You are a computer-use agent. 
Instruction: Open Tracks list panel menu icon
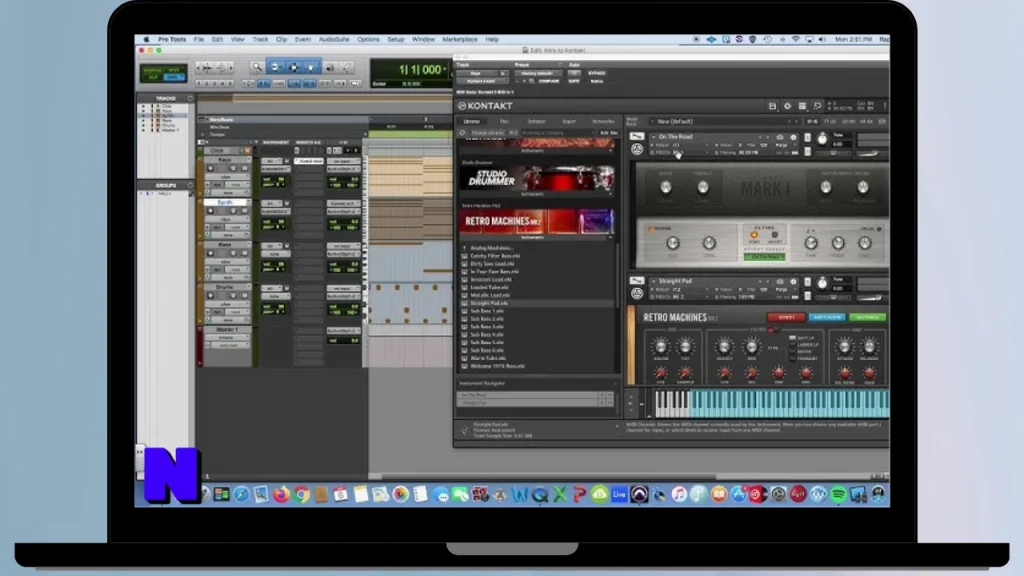click(x=190, y=99)
